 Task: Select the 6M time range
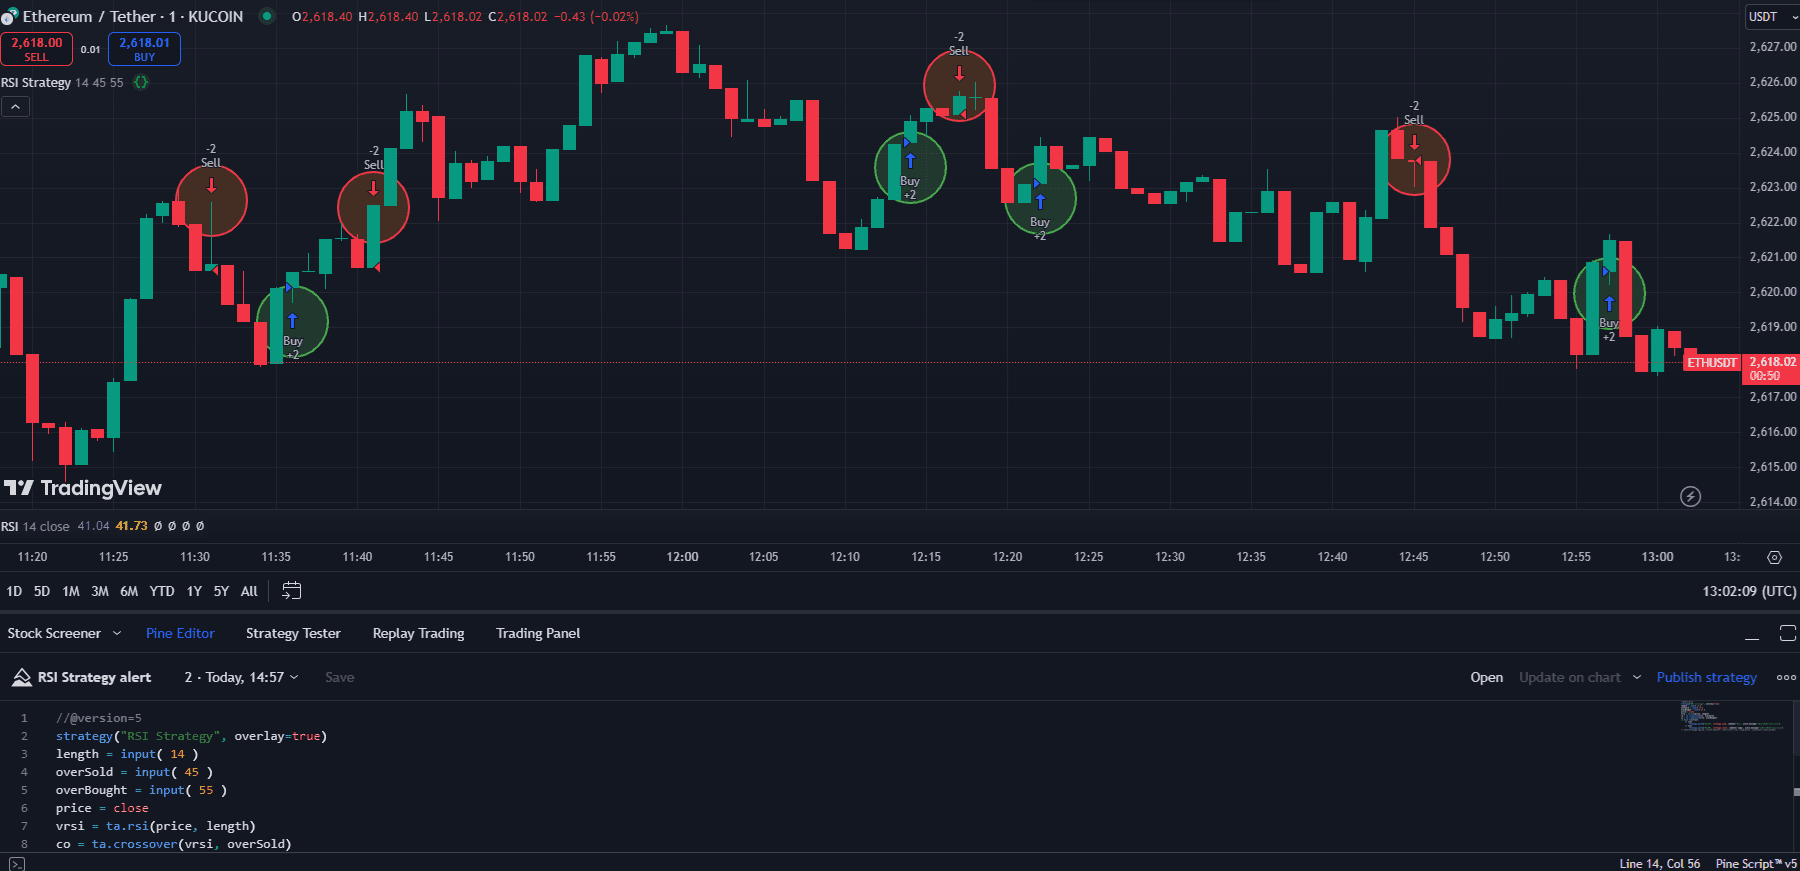pyautogui.click(x=129, y=591)
